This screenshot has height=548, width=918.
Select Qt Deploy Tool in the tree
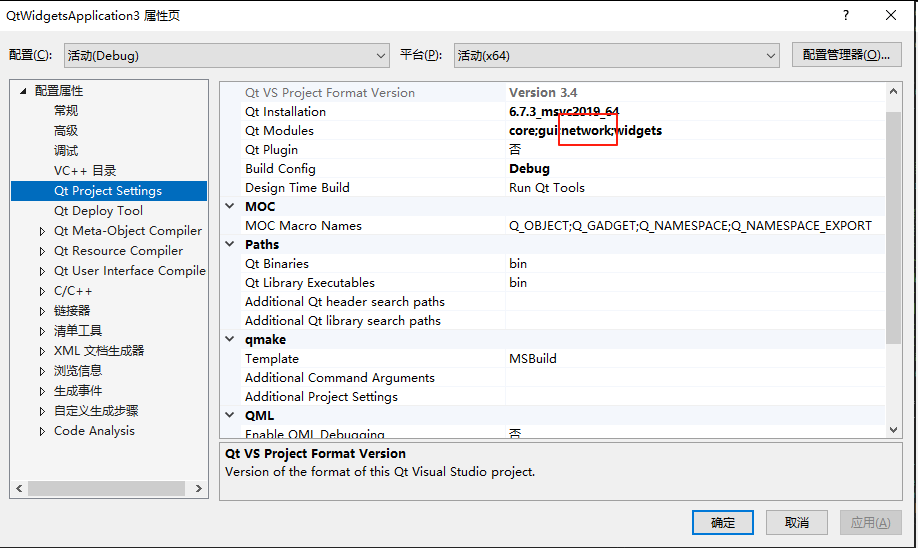pyautogui.click(x=98, y=211)
